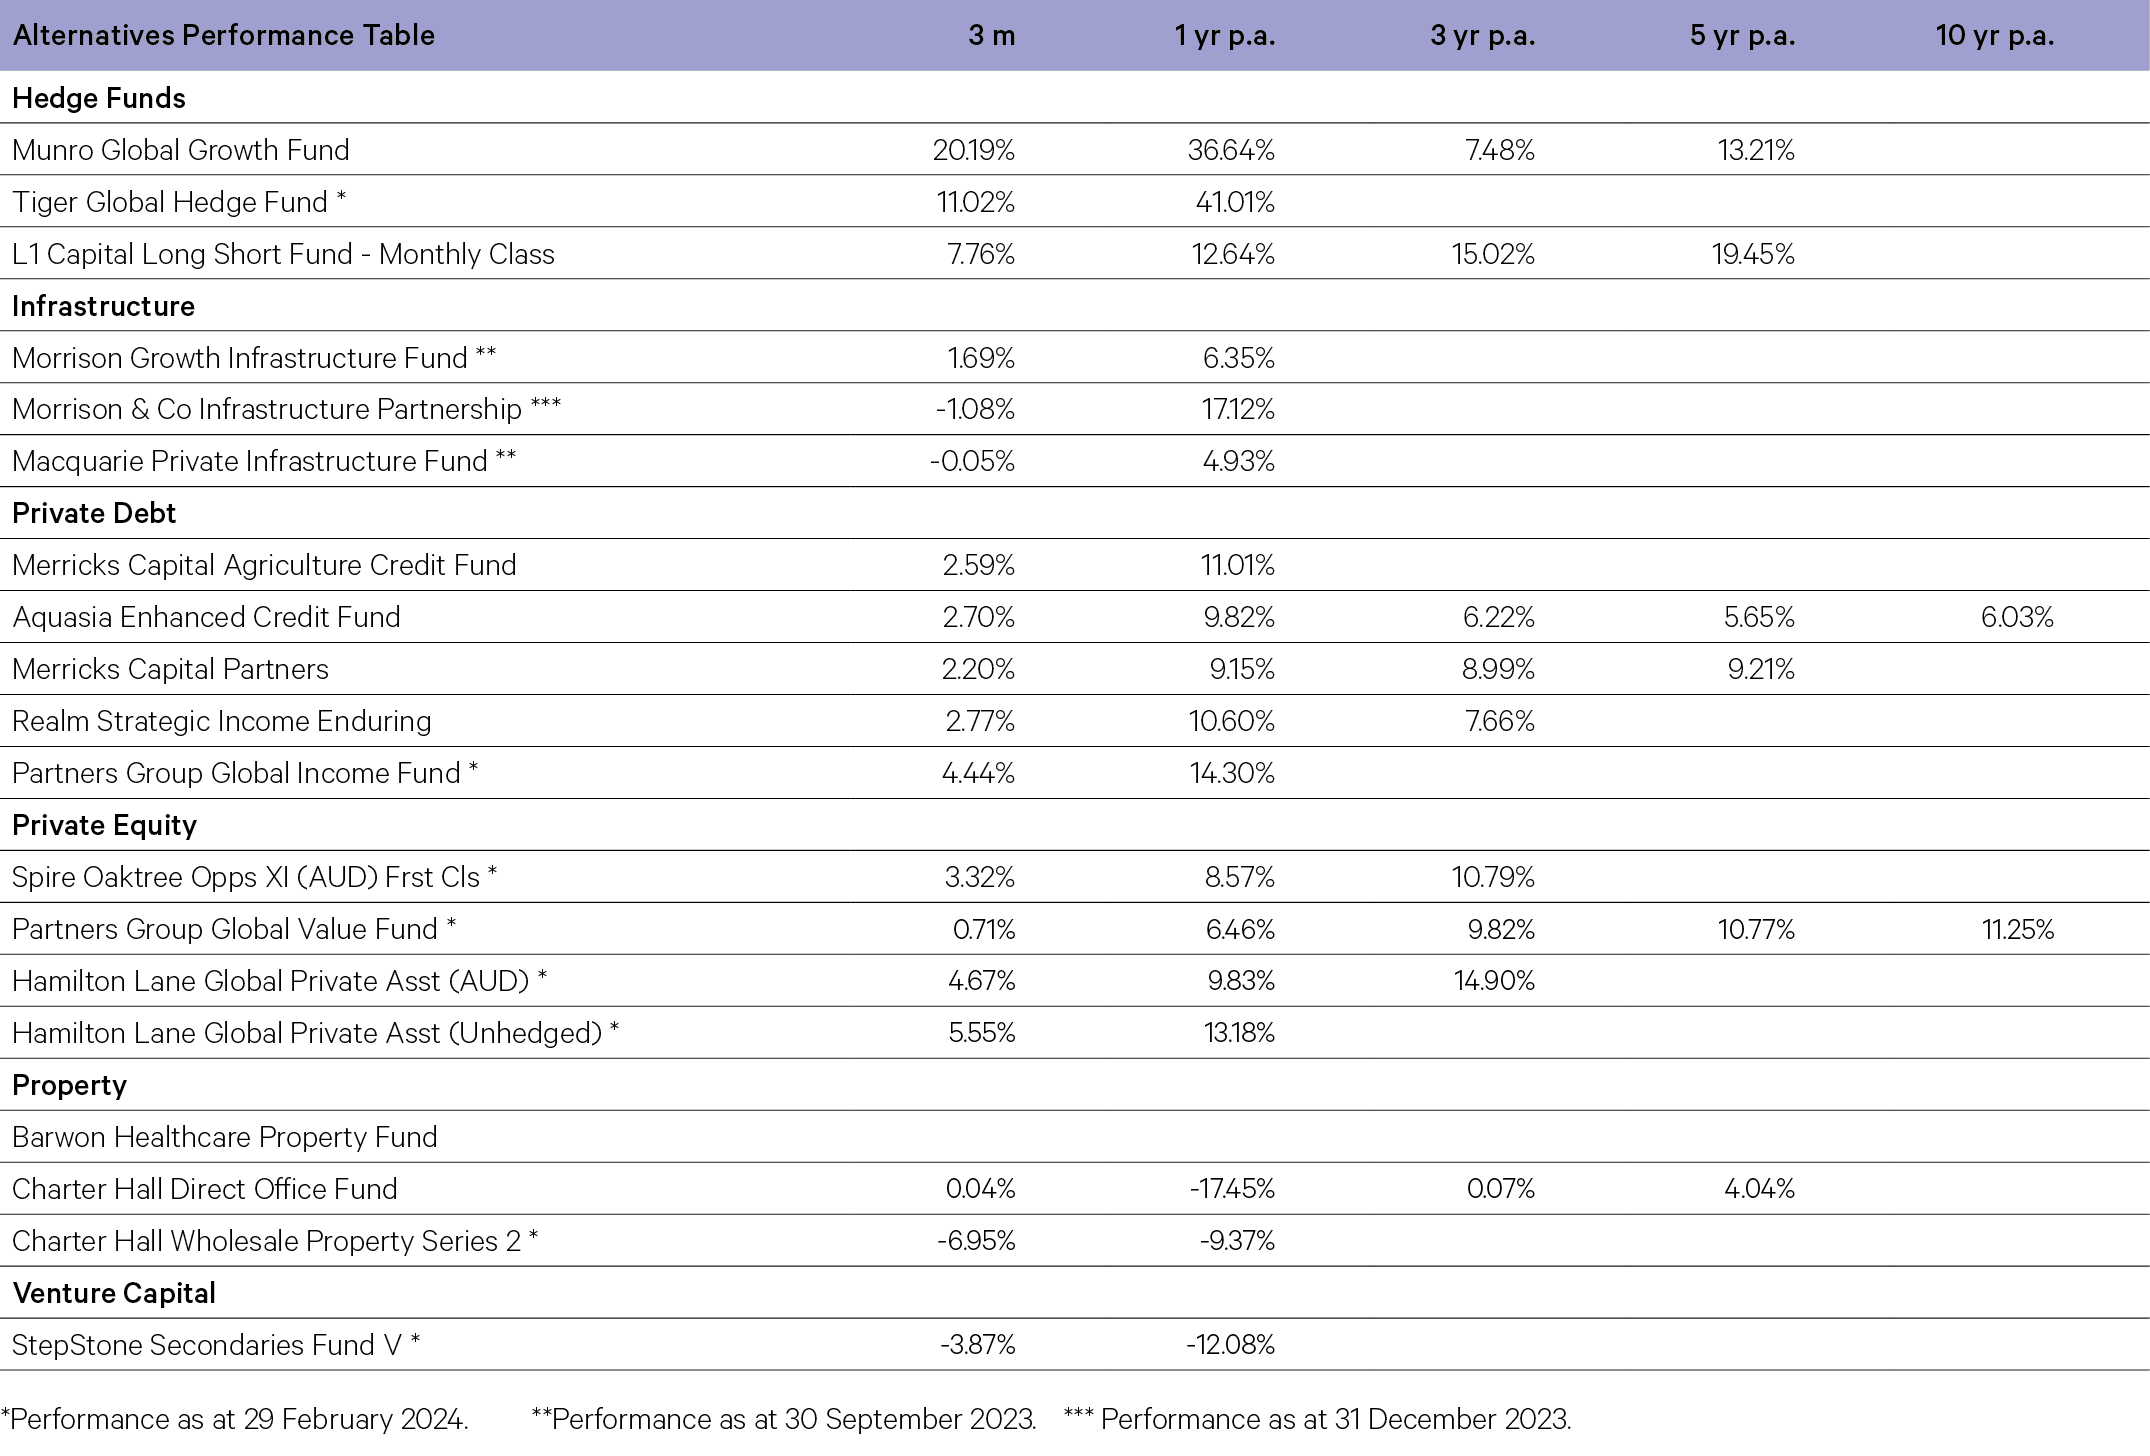Click the 'Munro Global Growth Fund' row name
This screenshot has width=2150, height=1456.
181,150
